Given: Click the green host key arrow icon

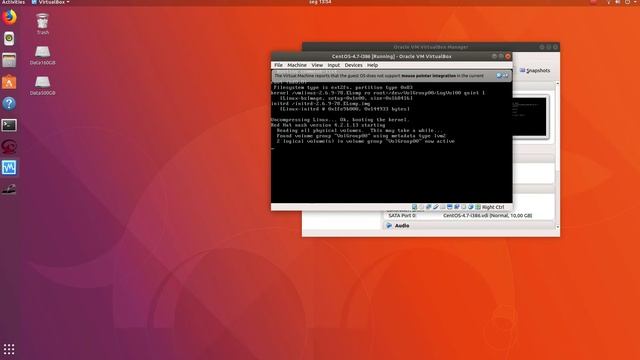Looking at the screenshot, I should tap(478, 207).
